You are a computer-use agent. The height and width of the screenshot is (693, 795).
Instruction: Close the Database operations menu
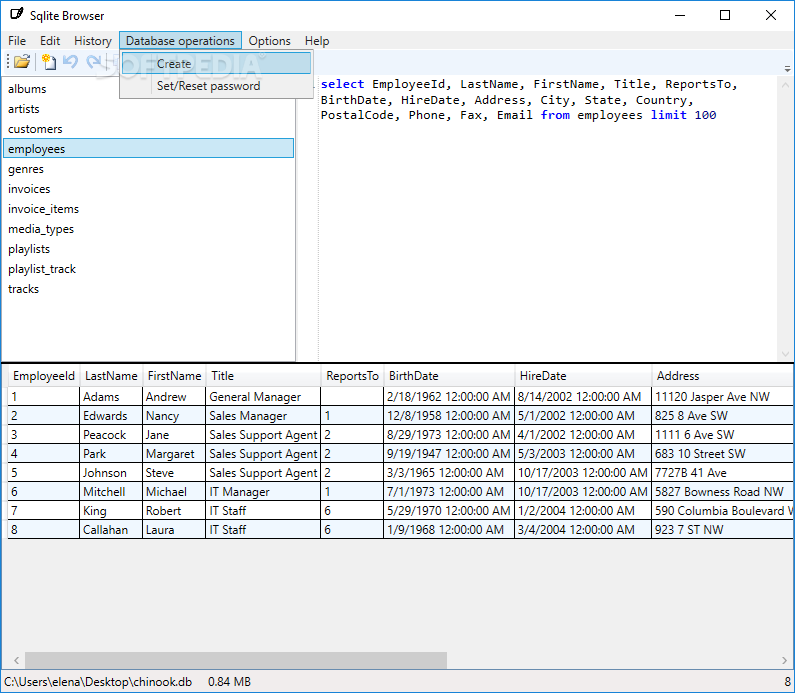(180, 41)
